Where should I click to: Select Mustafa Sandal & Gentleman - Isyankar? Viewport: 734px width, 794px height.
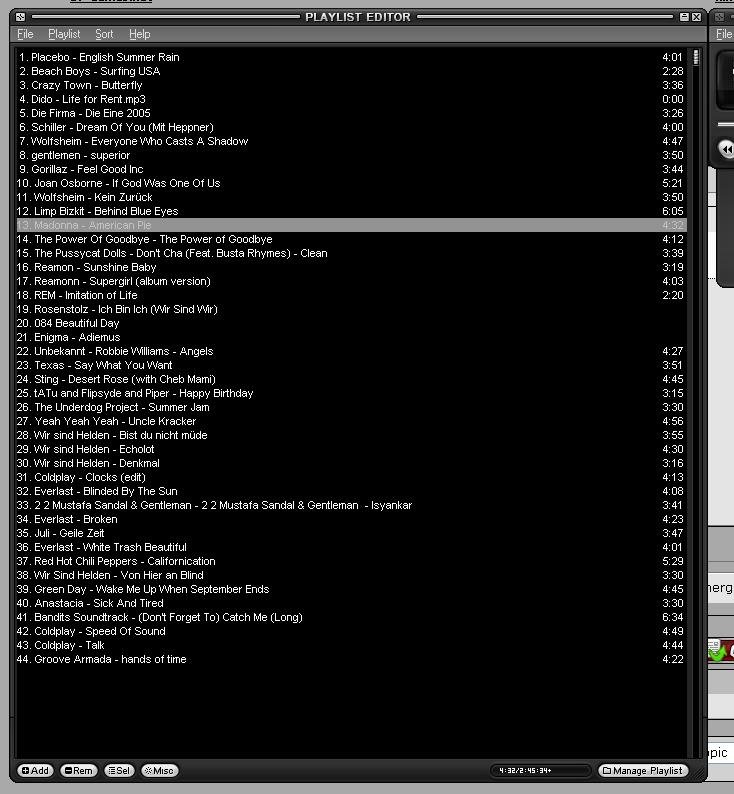pos(351,505)
